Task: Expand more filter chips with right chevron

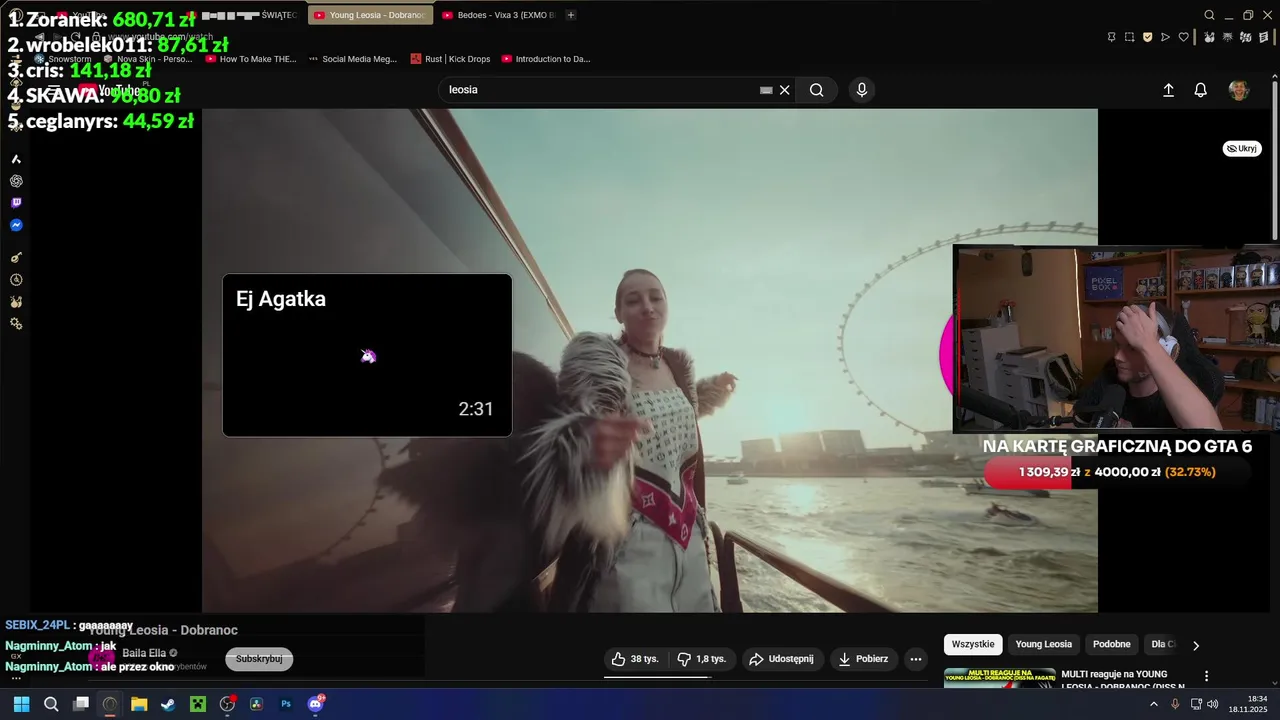Action: (1196, 645)
